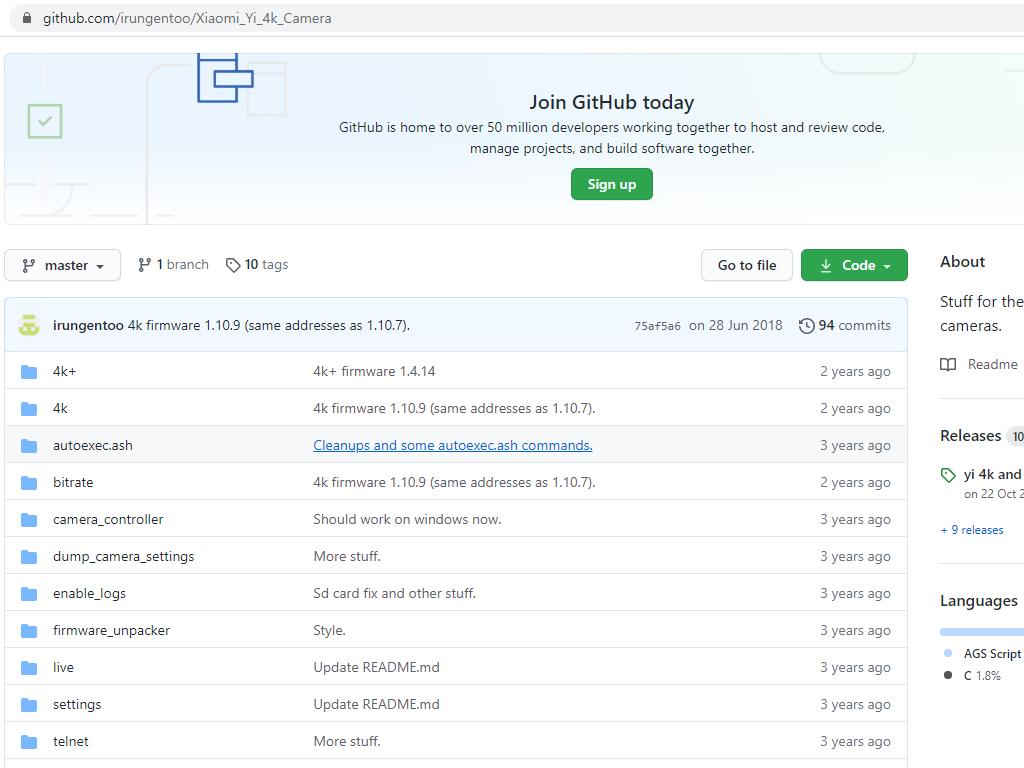Open the autoexec.ash folder
The height and width of the screenshot is (768, 1024).
click(x=93, y=445)
